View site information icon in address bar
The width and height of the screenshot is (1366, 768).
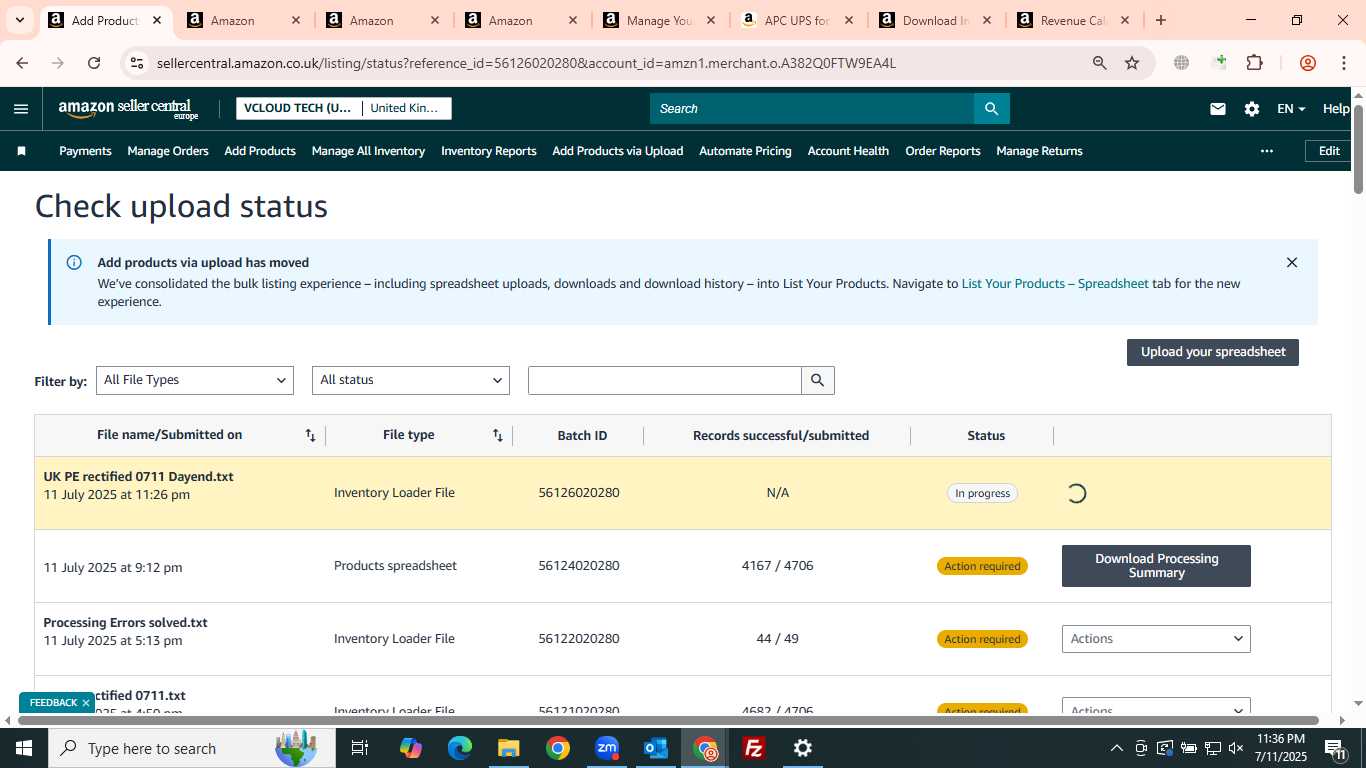[137, 63]
